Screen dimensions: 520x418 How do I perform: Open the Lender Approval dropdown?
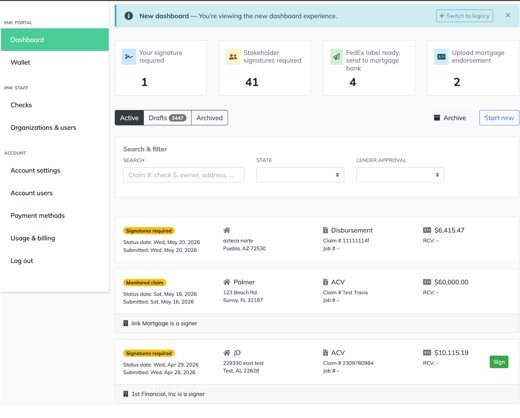pyautogui.click(x=400, y=175)
